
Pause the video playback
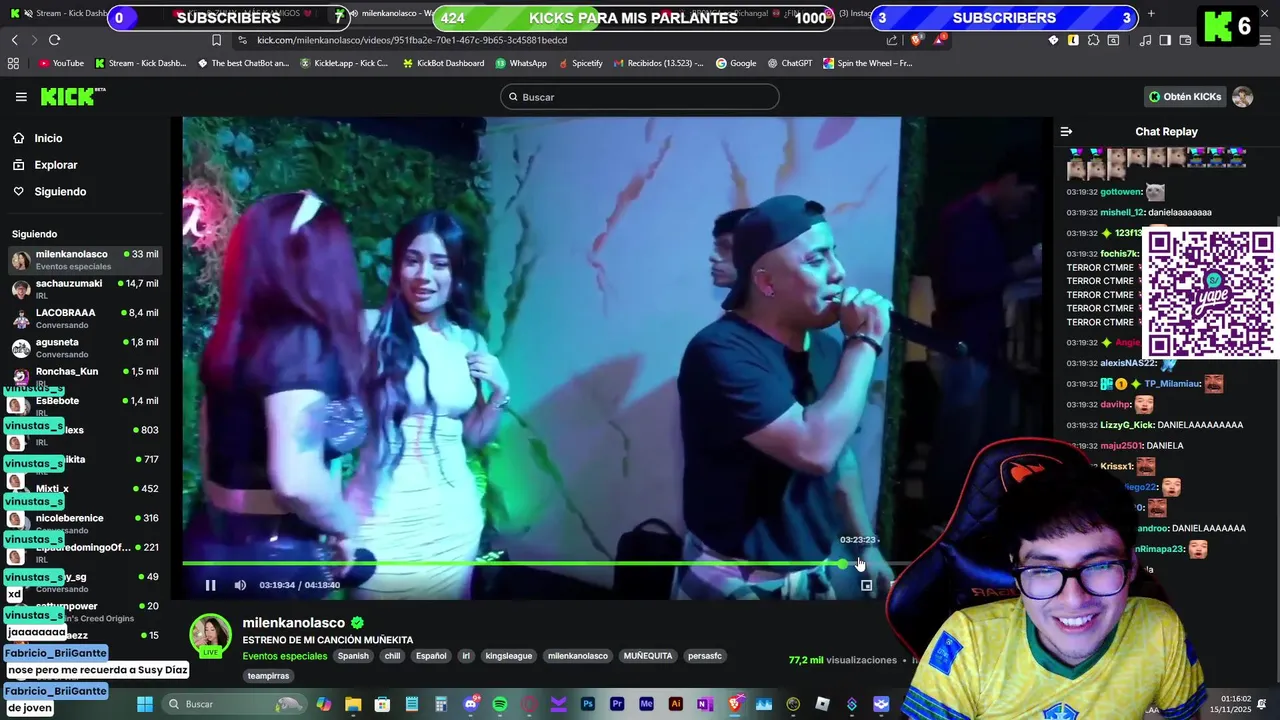click(210, 585)
